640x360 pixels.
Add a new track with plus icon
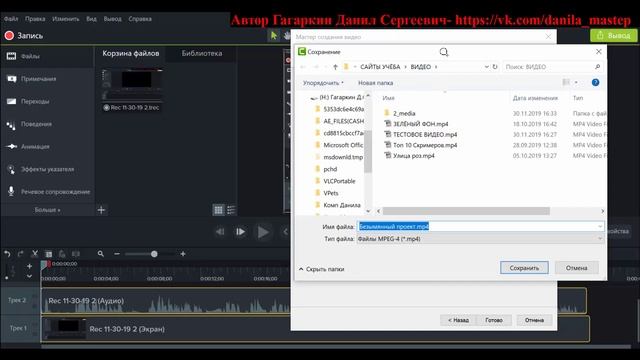(x=29, y=266)
